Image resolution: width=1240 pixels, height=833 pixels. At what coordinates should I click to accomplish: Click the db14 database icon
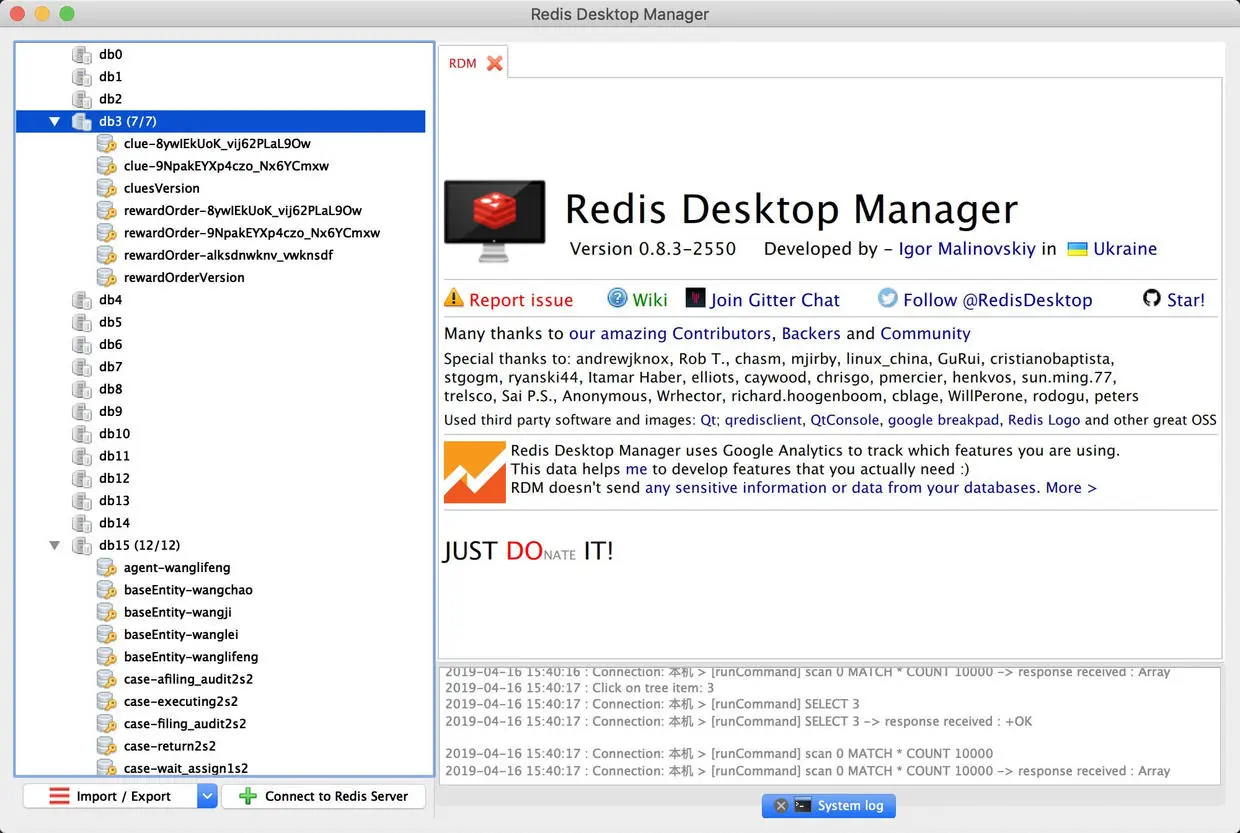pos(82,523)
